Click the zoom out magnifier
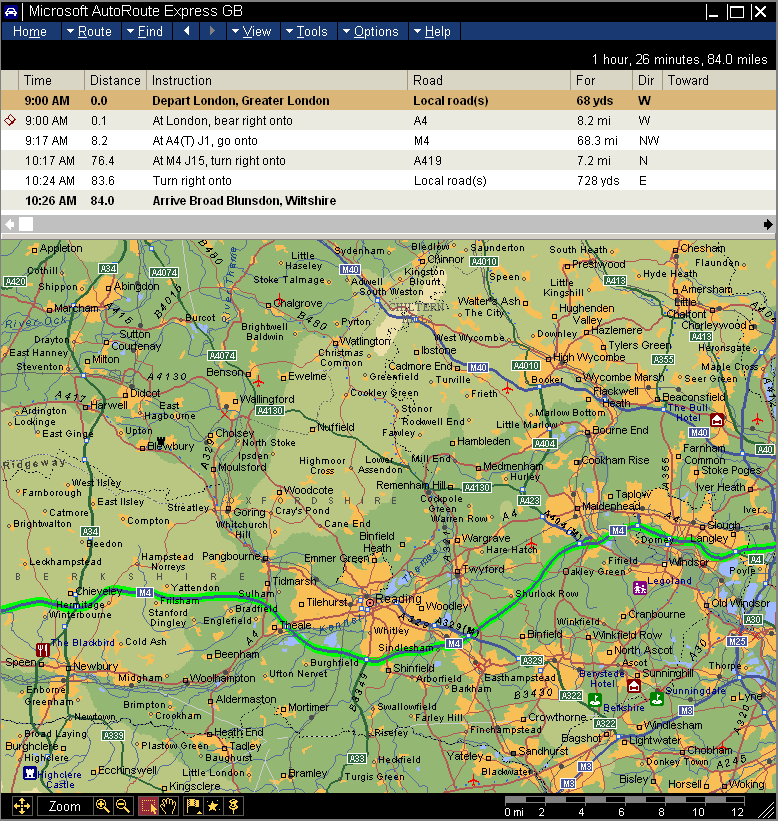 (x=122, y=806)
